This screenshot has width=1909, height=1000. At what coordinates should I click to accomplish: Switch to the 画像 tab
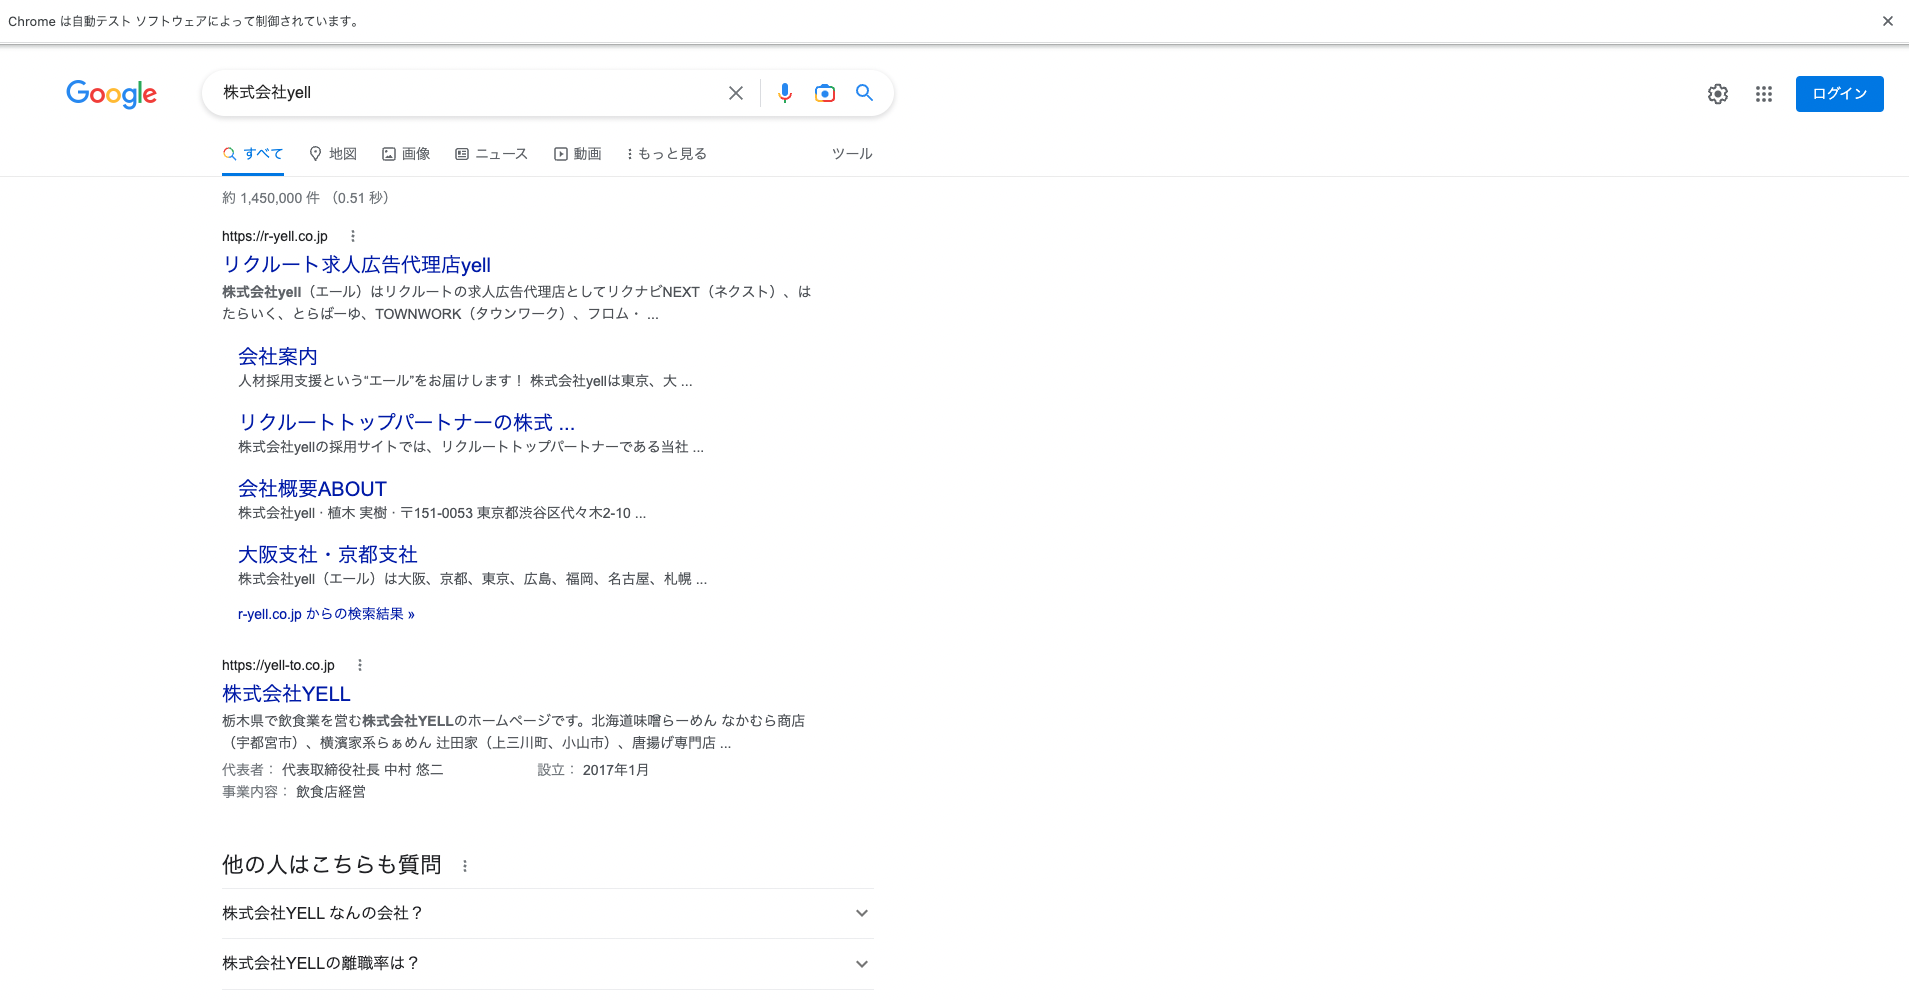[x=406, y=154]
